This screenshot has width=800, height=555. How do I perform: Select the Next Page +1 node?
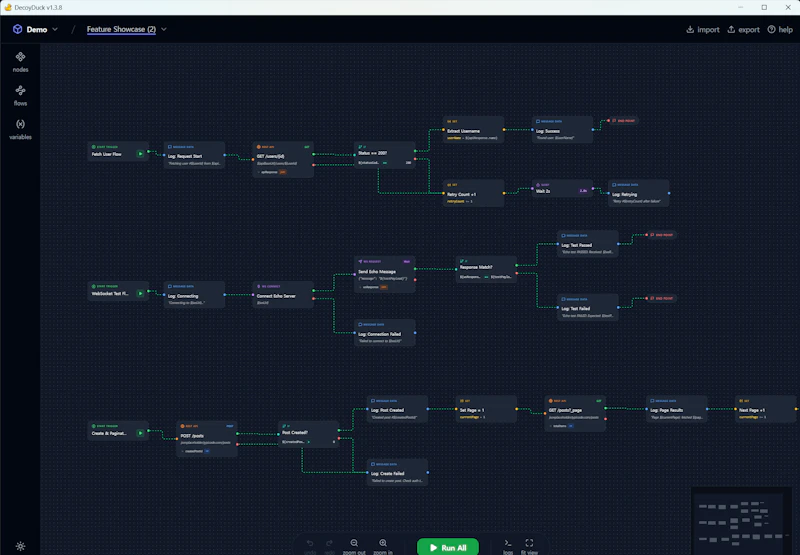(x=765, y=409)
